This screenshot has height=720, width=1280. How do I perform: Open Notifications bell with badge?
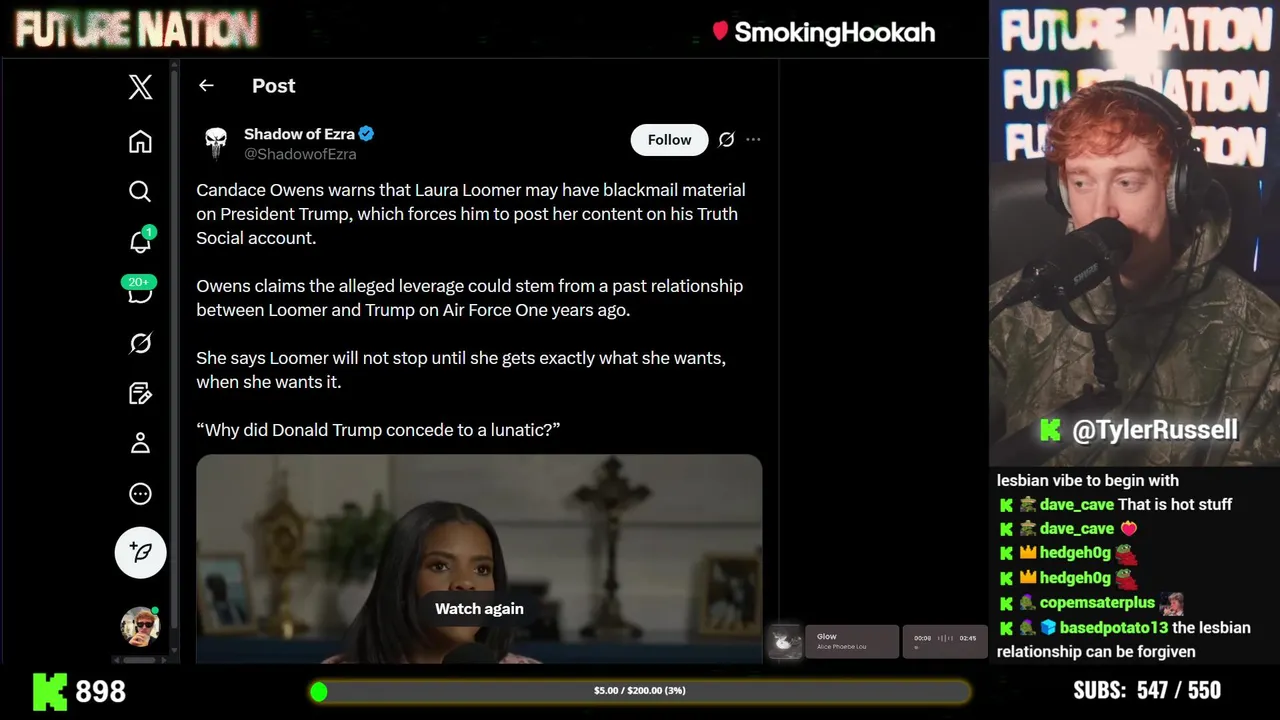click(141, 240)
